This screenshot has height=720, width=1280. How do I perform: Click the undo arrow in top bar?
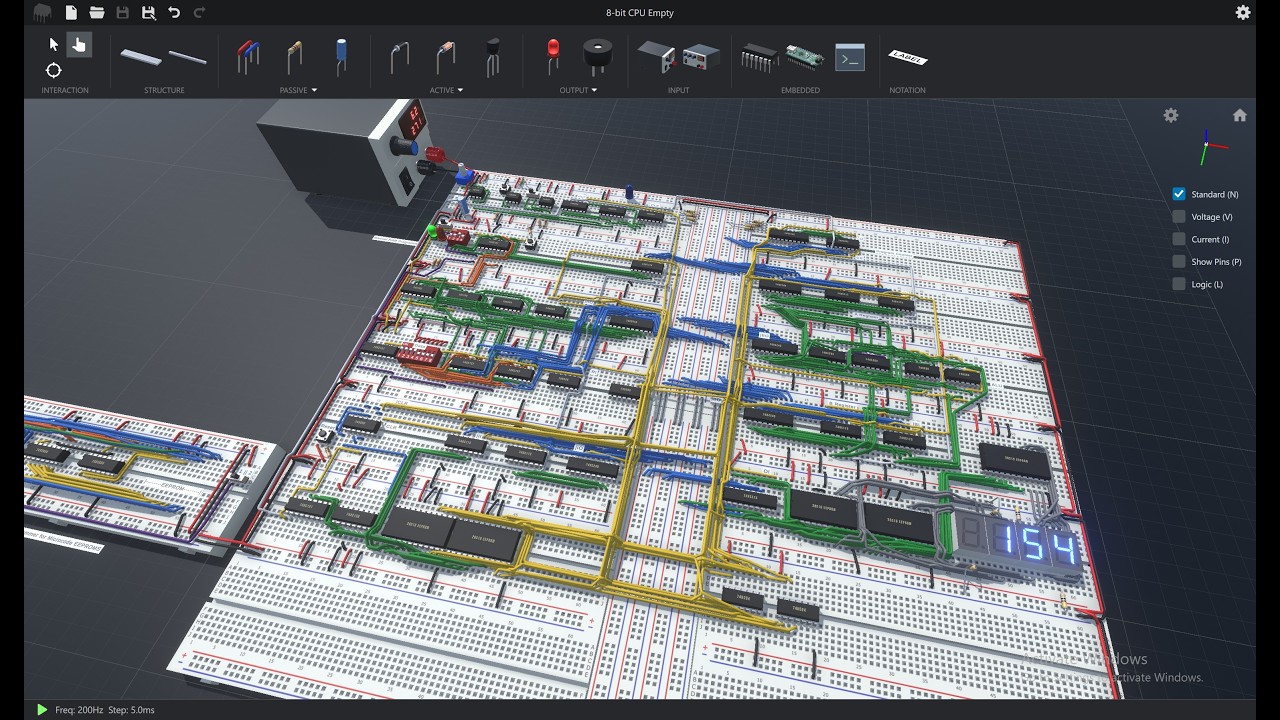[x=174, y=13]
